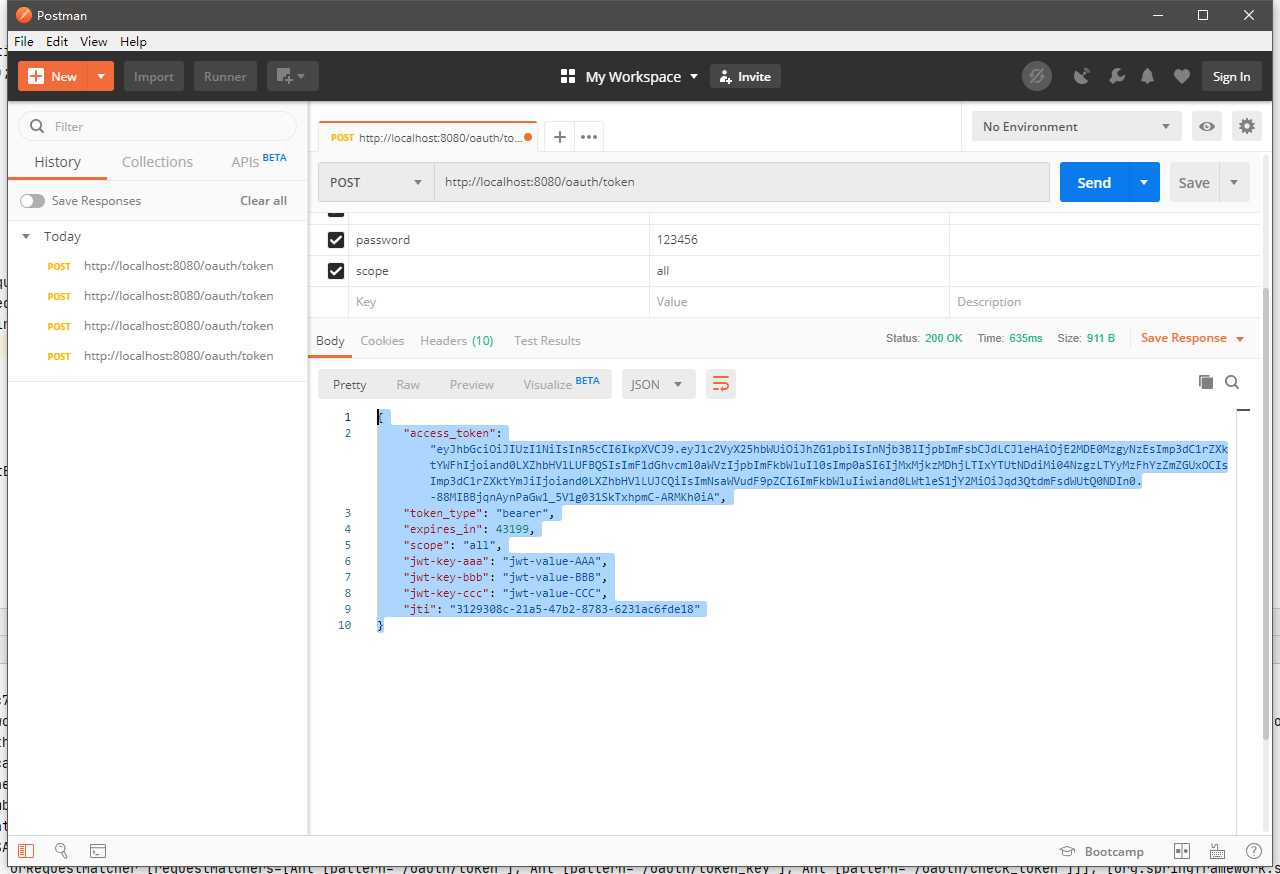Open the No Environment dropdown
The image size is (1280, 874).
coord(1076,126)
